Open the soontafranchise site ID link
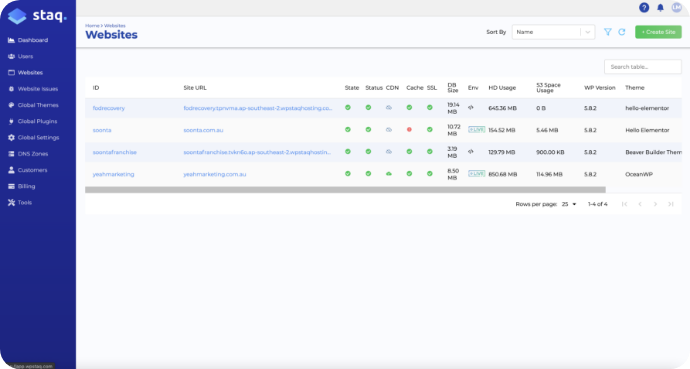 pyautogui.click(x=115, y=152)
